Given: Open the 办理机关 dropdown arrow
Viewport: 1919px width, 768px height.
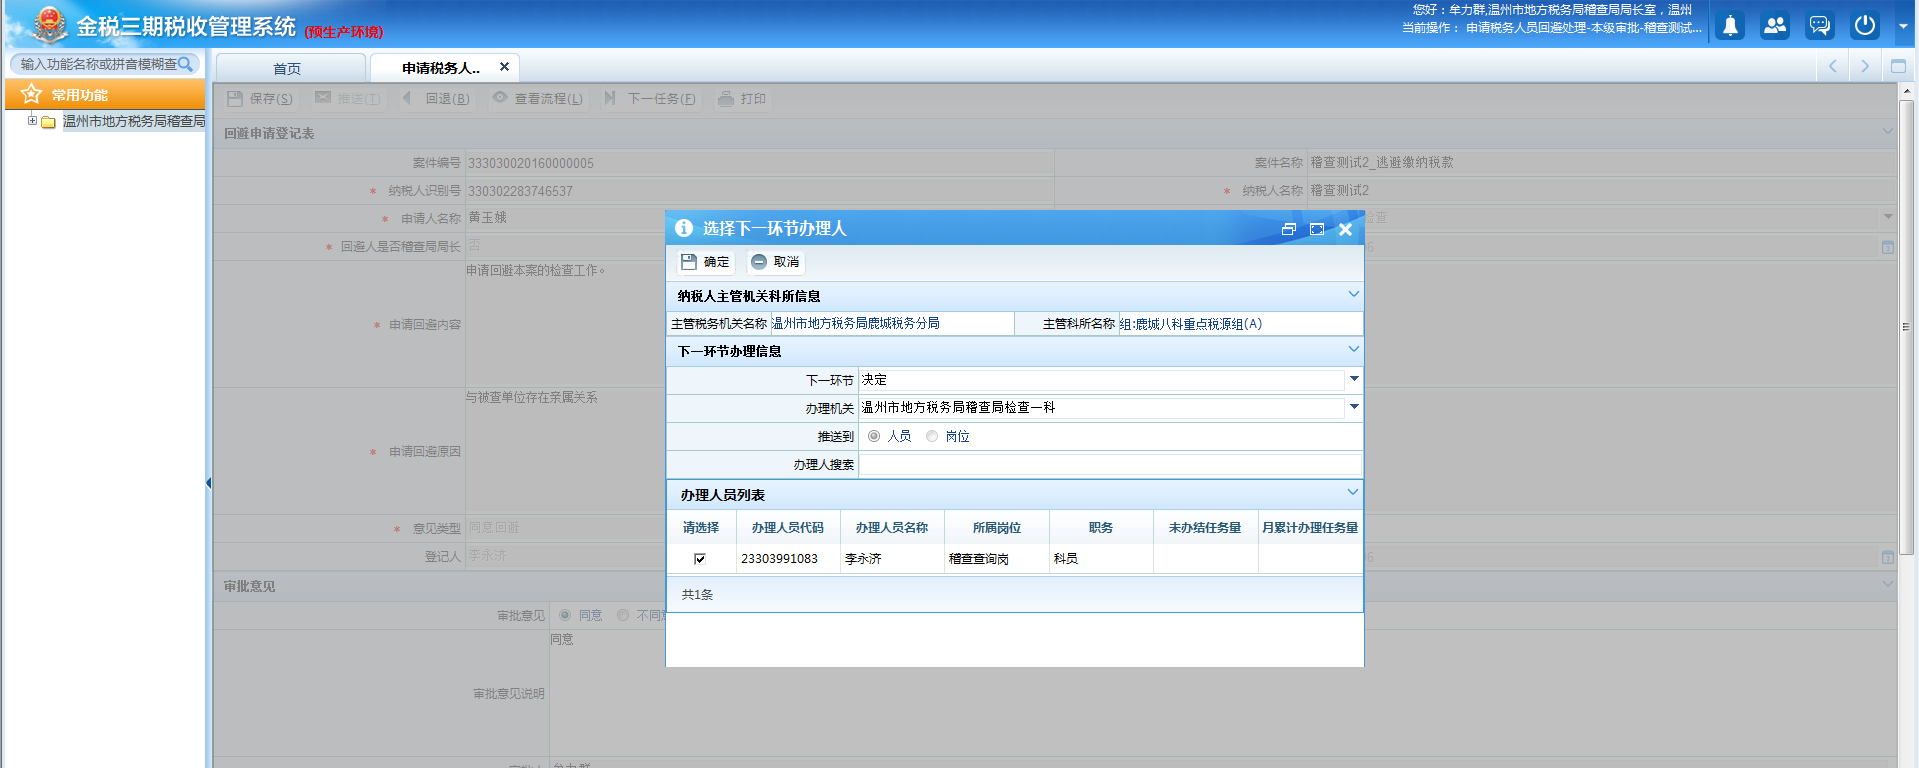Looking at the screenshot, I should click(x=1354, y=407).
